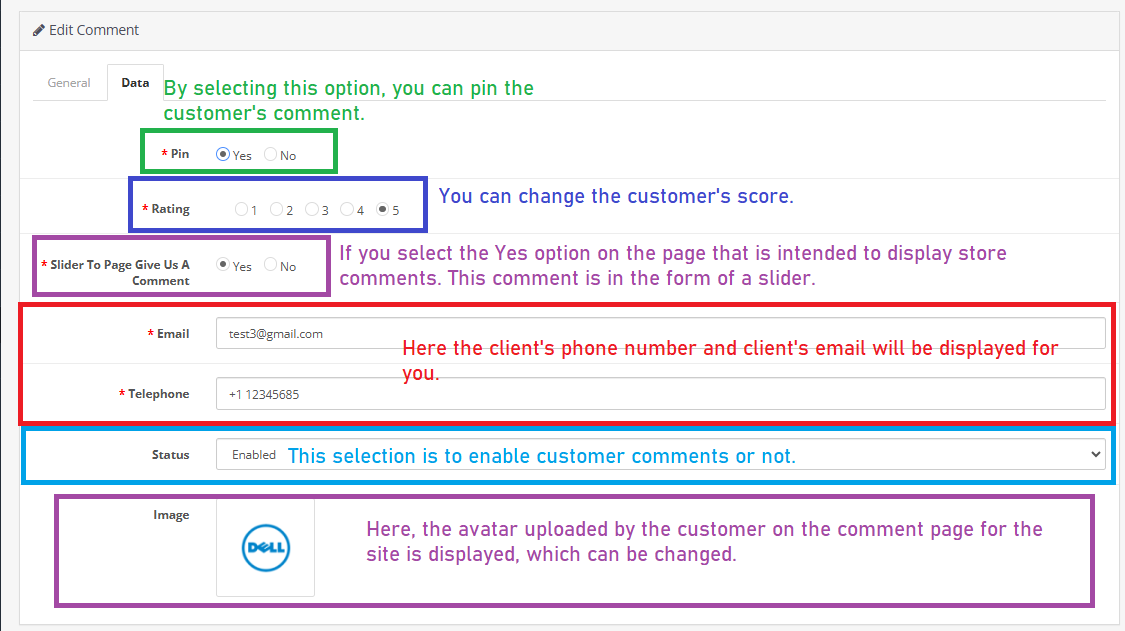
Task: Select the Data tab
Action: tap(135, 83)
